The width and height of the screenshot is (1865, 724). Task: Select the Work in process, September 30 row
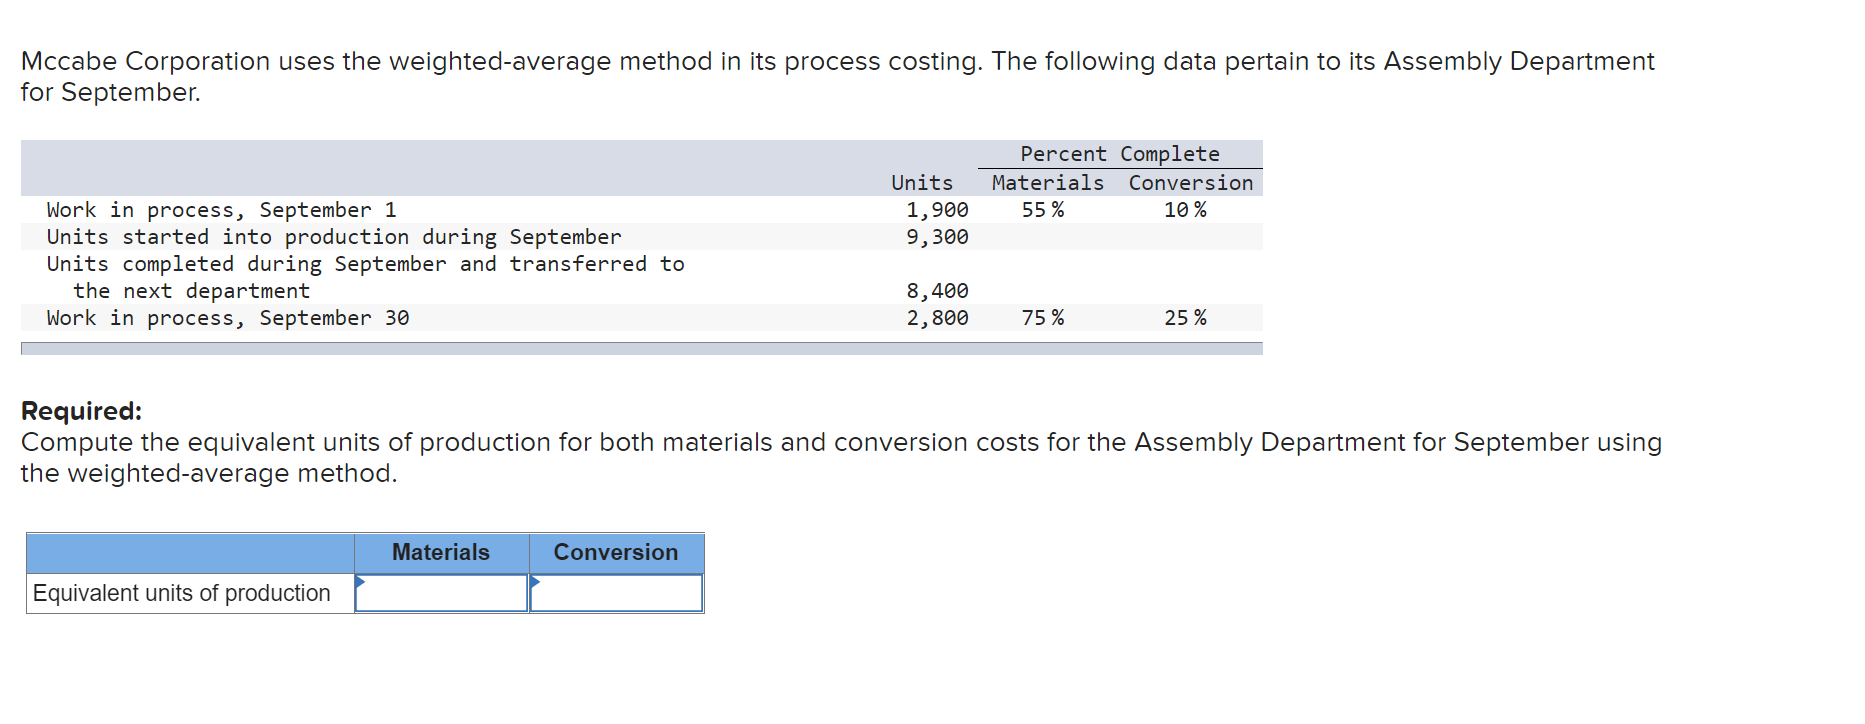pyautogui.click(x=227, y=318)
